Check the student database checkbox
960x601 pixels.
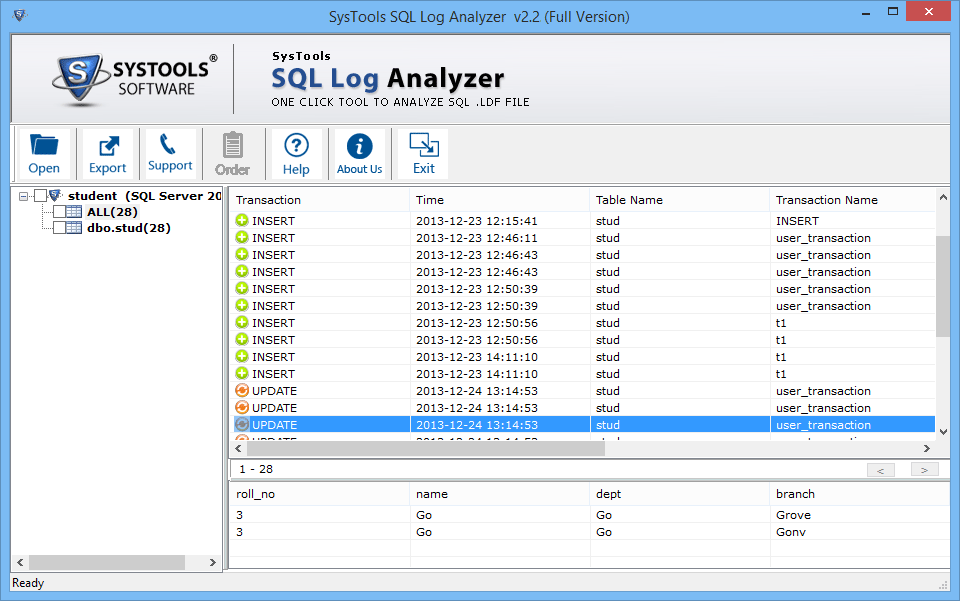click(41, 196)
